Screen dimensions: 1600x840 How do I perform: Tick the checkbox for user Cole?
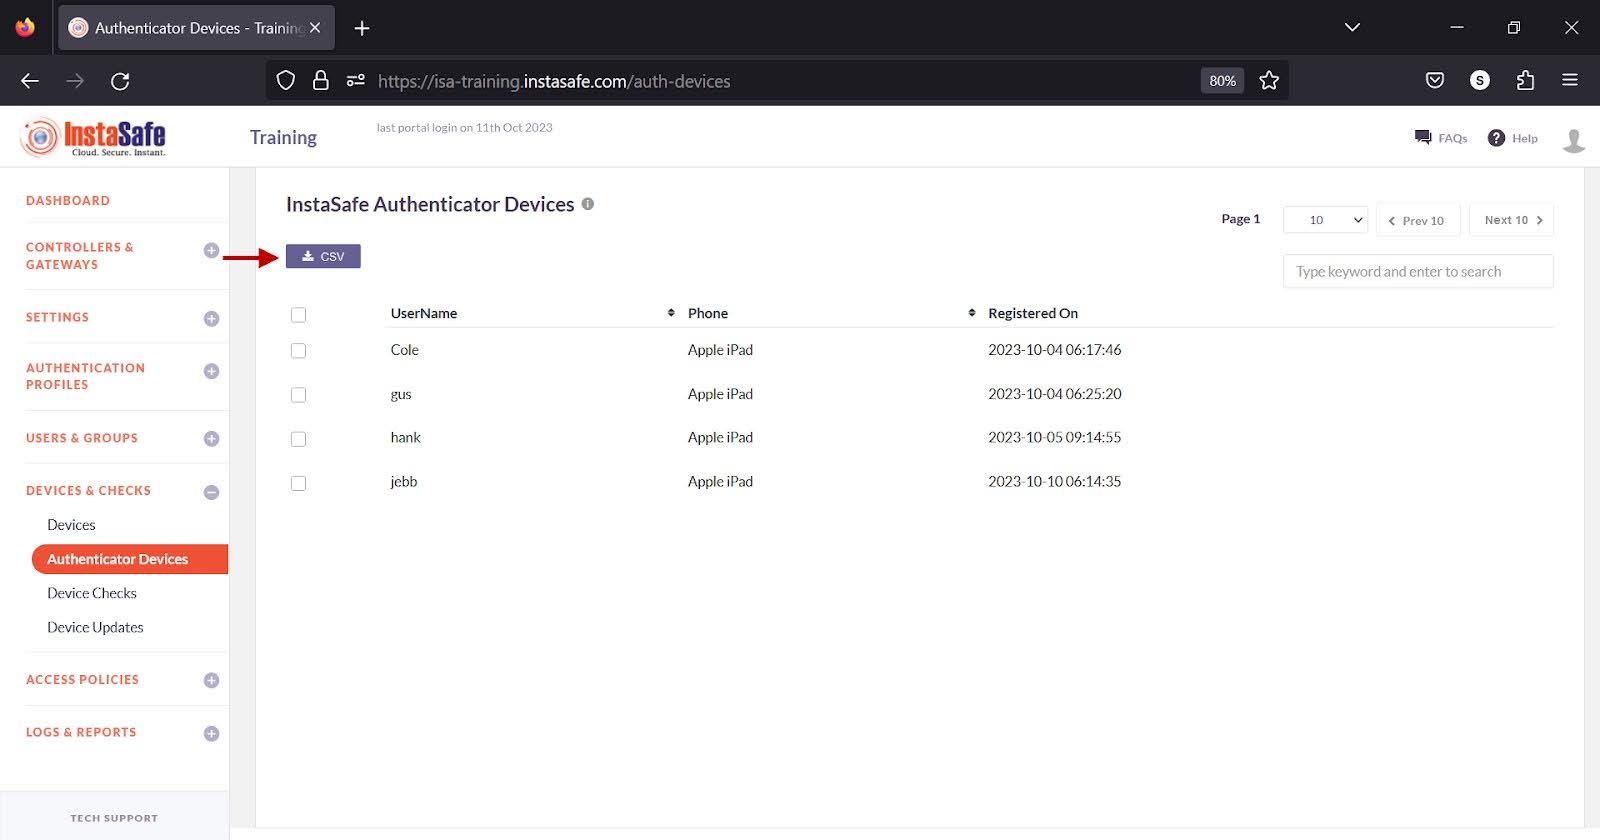[x=298, y=351]
